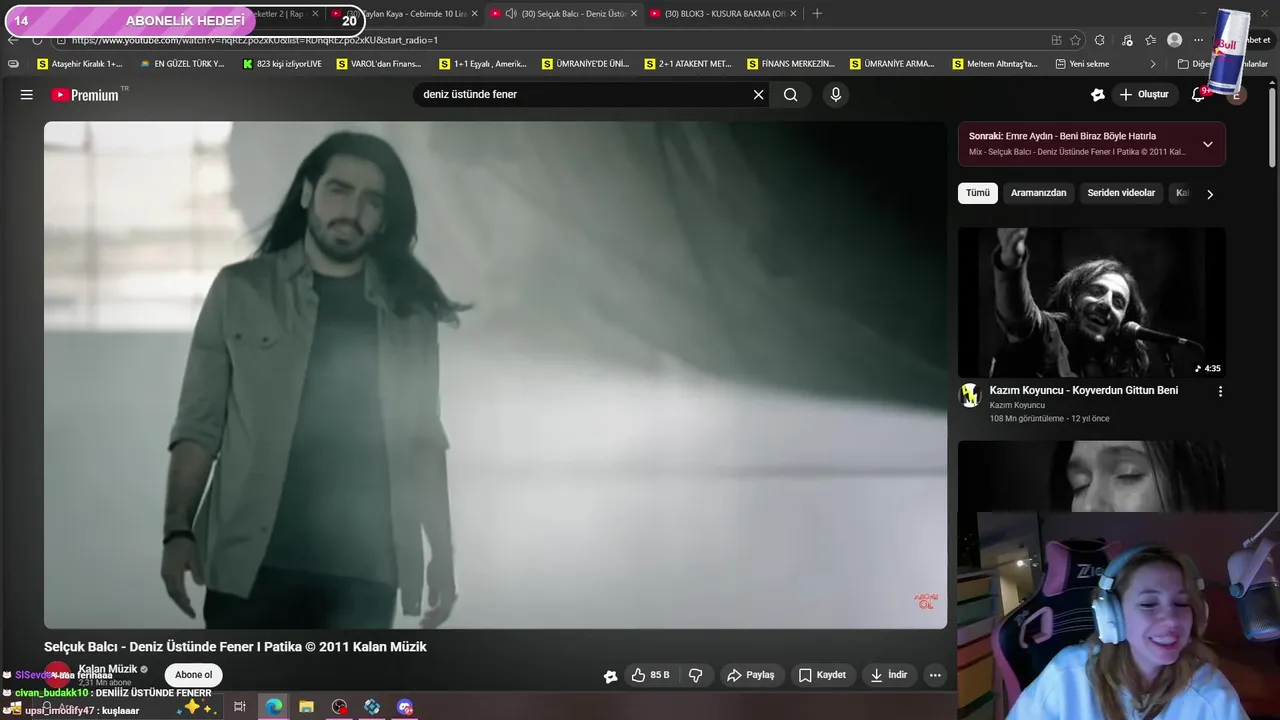Image resolution: width=1280 pixels, height=720 pixels.
Task: Open FİNANS MERKEZİN... bookmark
Action: 791,64
